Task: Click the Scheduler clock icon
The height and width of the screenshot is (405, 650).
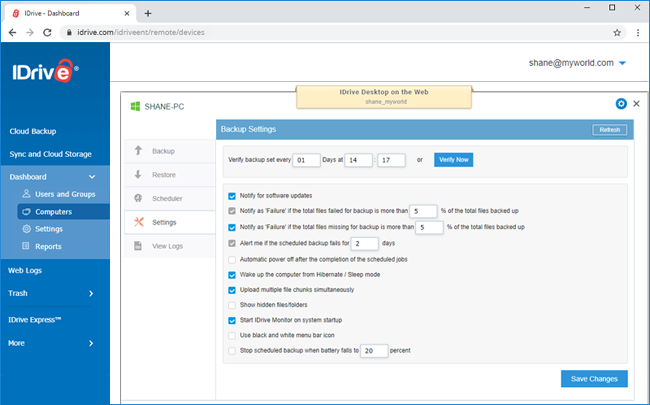Action: [138, 198]
